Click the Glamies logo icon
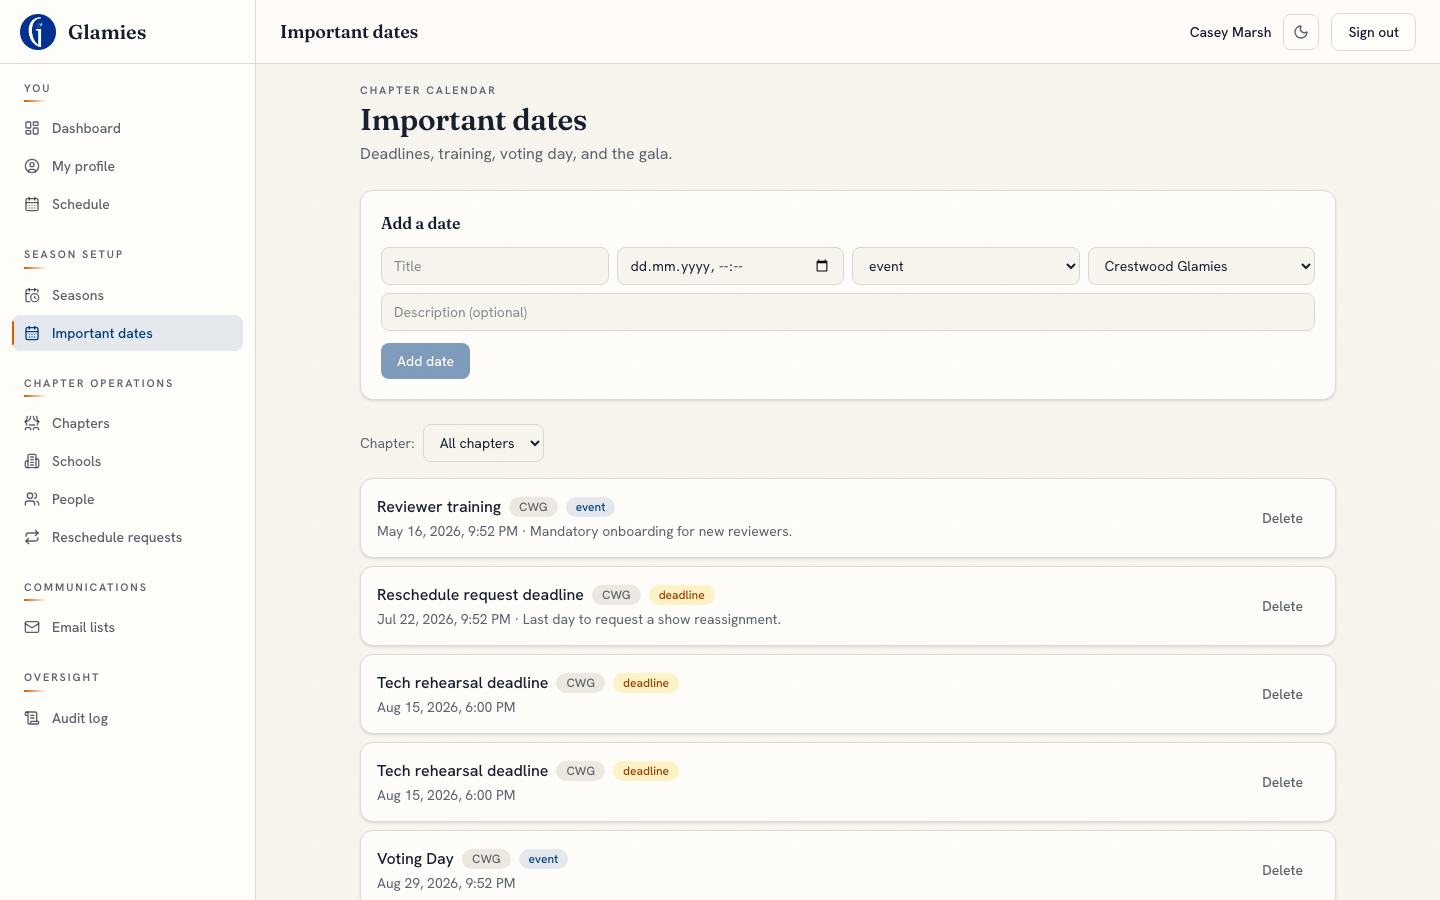The height and width of the screenshot is (900, 1440). click(x=38, y=32)
